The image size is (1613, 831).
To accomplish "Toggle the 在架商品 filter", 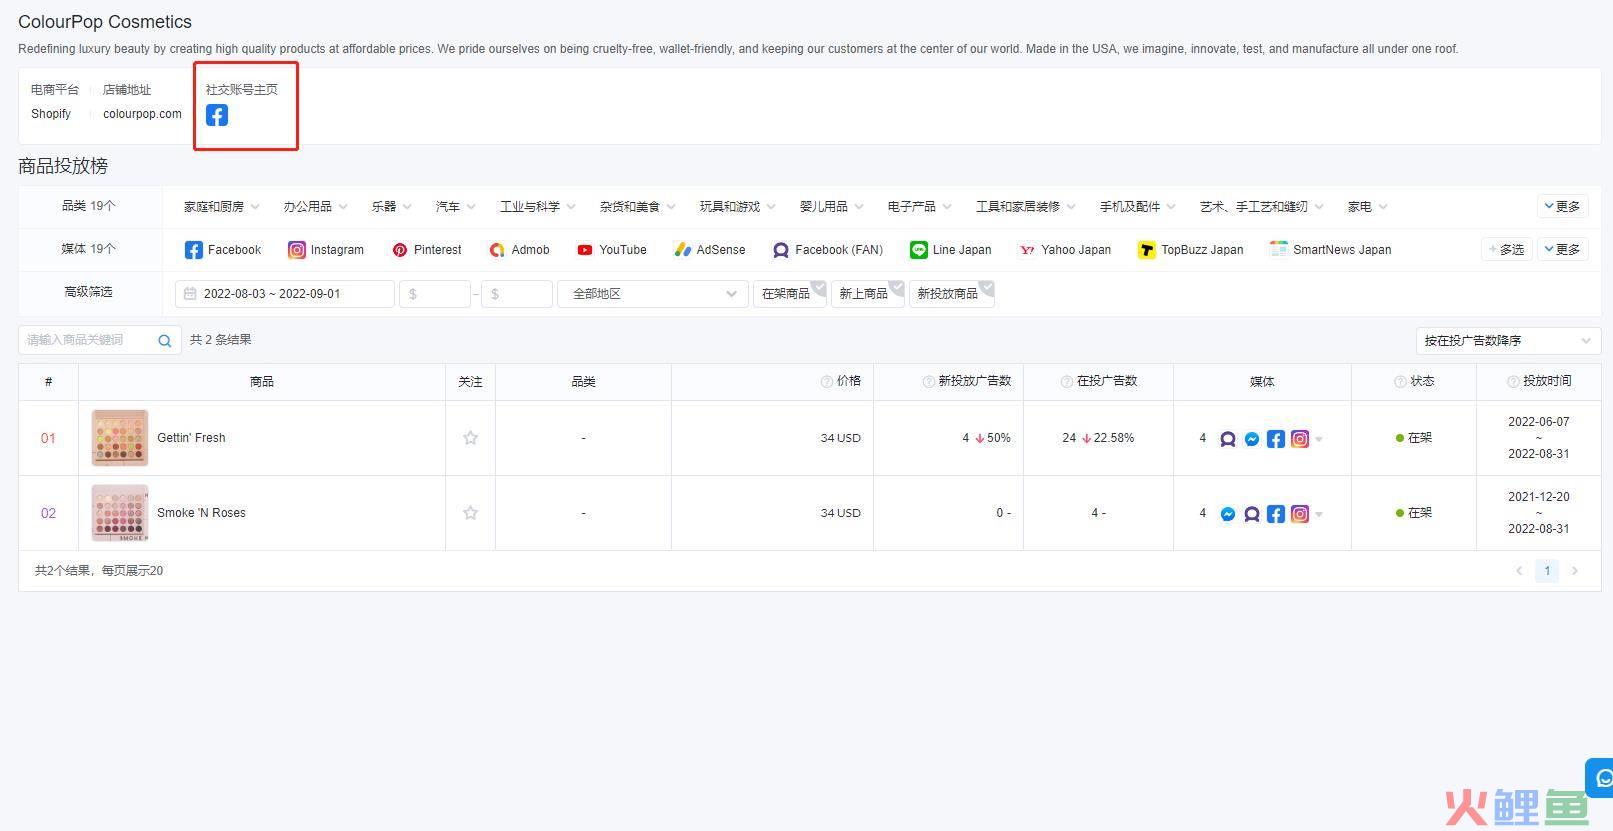I will (790, 294).
